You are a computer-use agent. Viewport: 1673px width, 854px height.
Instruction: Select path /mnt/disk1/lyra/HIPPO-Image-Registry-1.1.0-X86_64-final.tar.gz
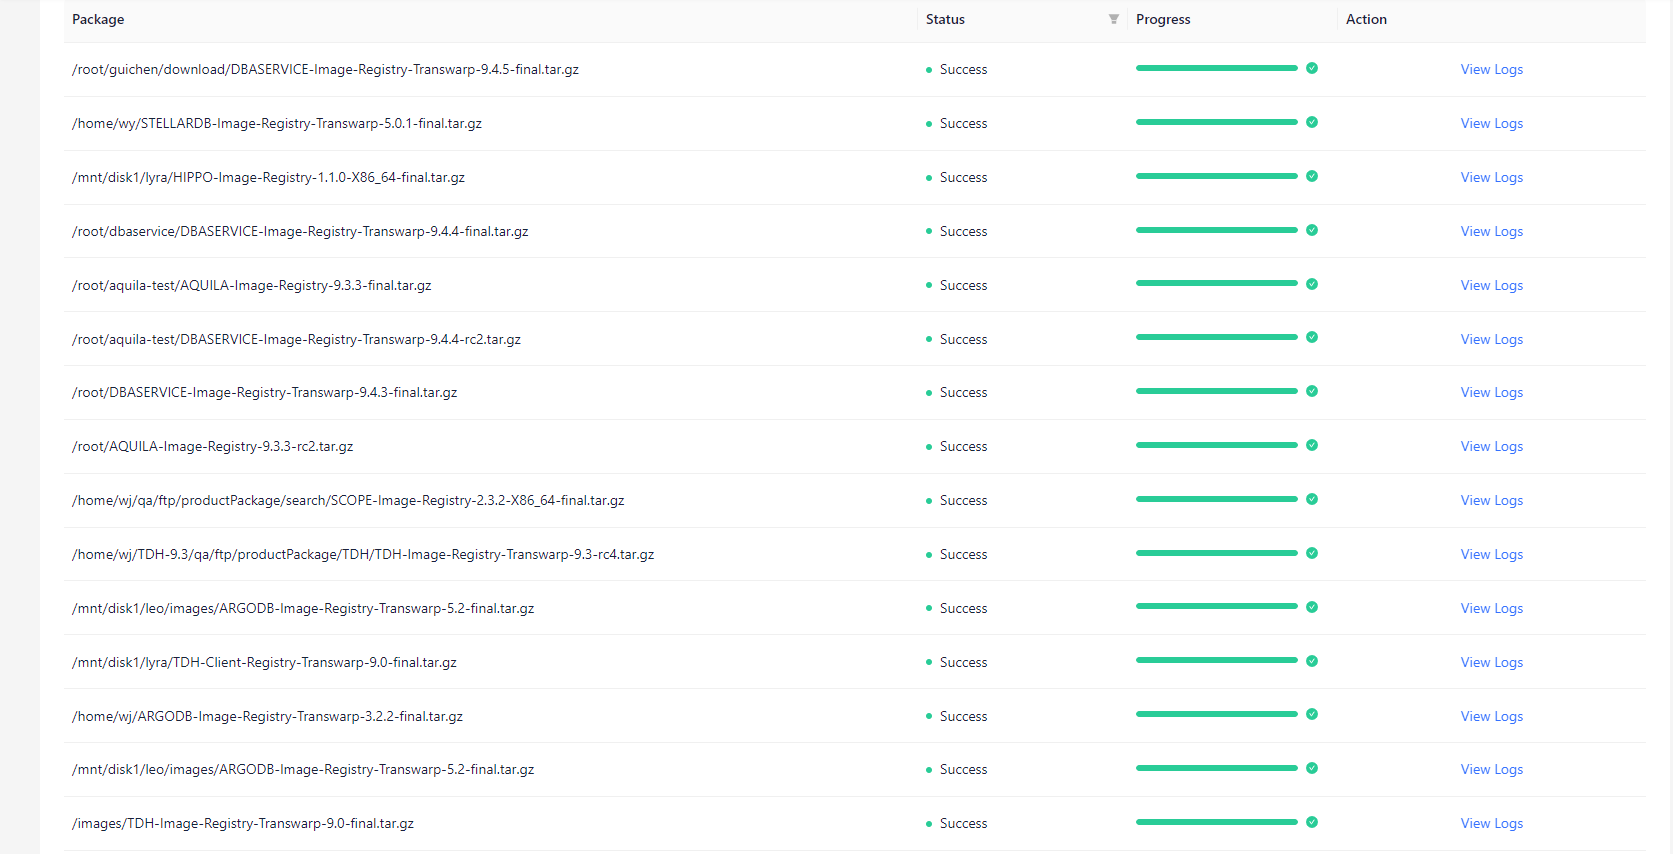pyautogui.click(x=268, y=177)
